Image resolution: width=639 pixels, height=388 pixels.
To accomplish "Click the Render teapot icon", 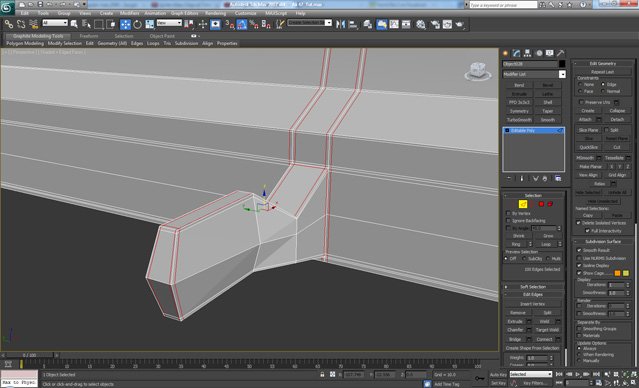I will [x=460, y=24].
